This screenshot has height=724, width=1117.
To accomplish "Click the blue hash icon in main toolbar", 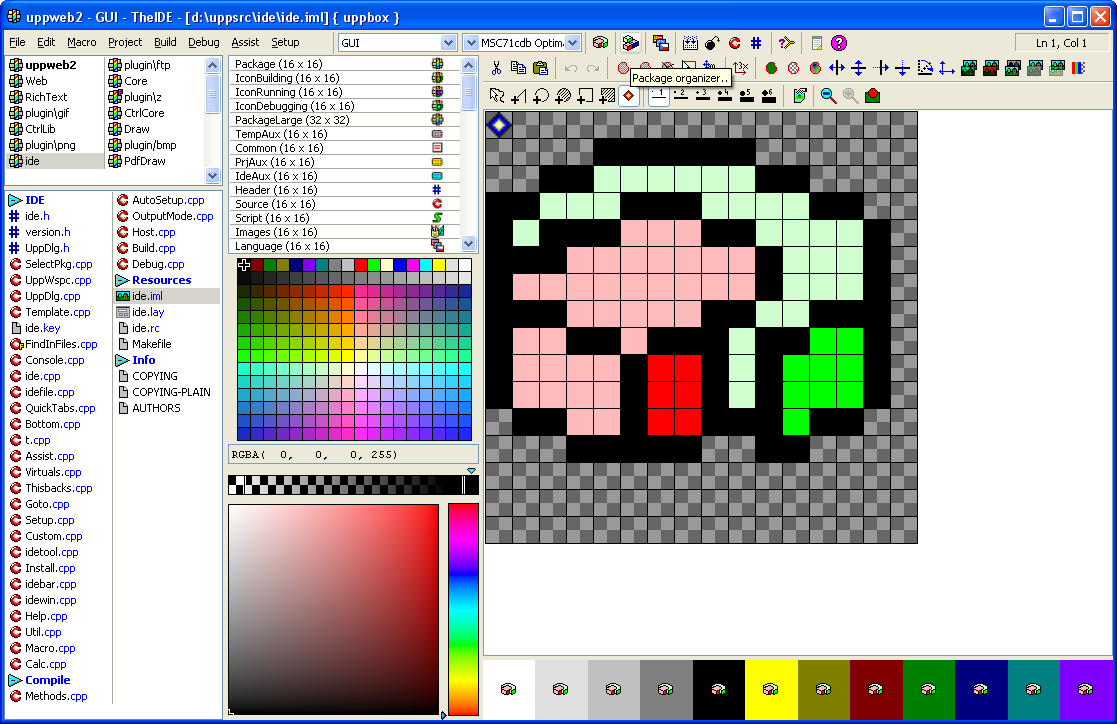I will coord(756,43).
